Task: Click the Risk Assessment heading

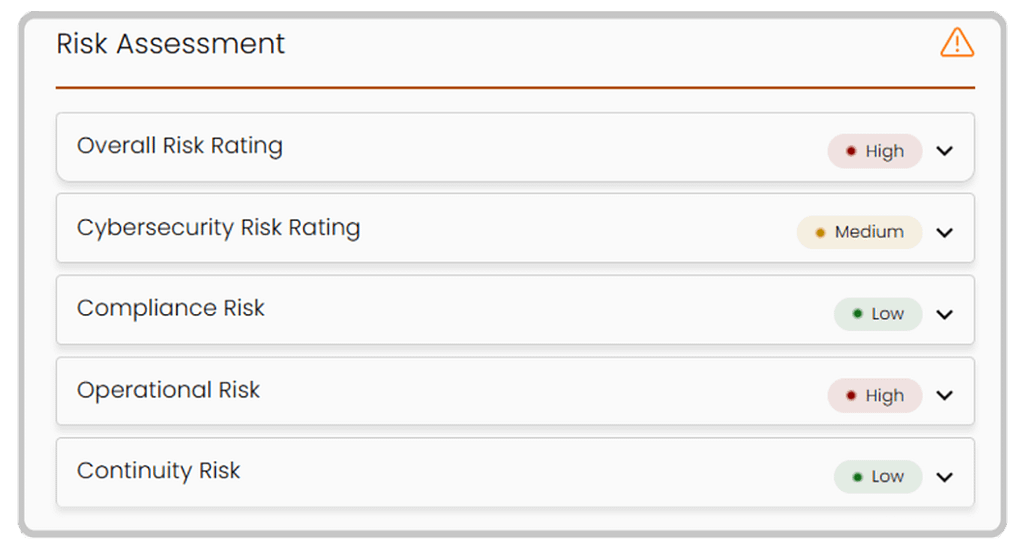Action: click(x=171, y=44)
